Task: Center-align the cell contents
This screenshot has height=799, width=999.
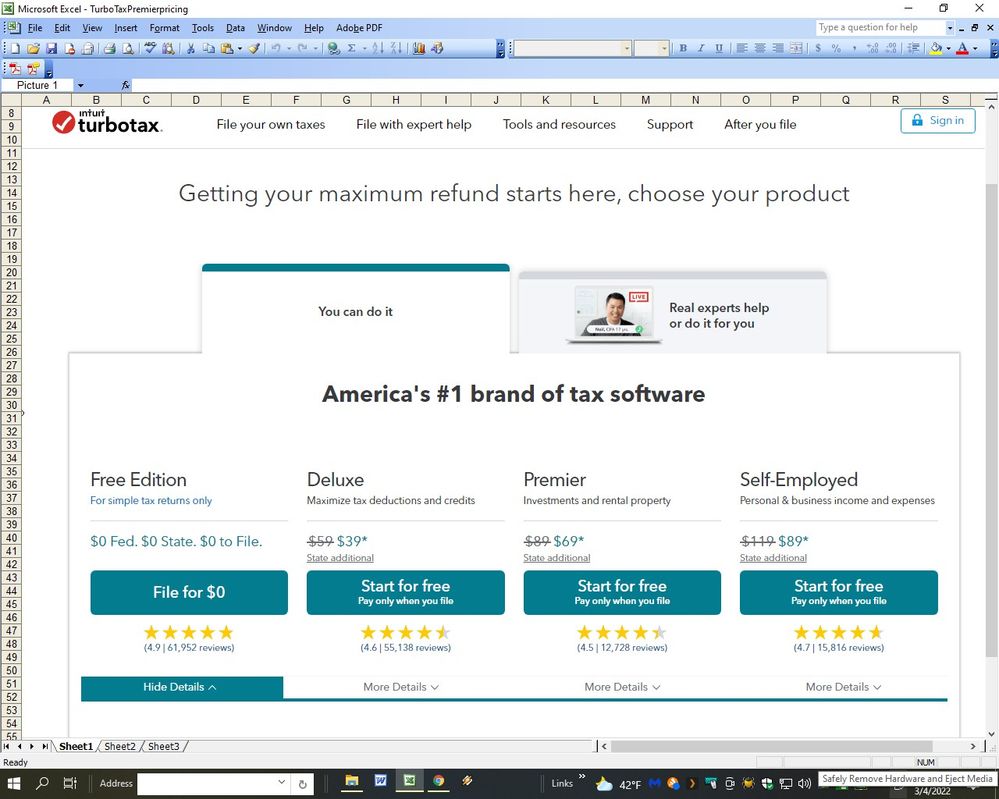Action: [760, 48]
